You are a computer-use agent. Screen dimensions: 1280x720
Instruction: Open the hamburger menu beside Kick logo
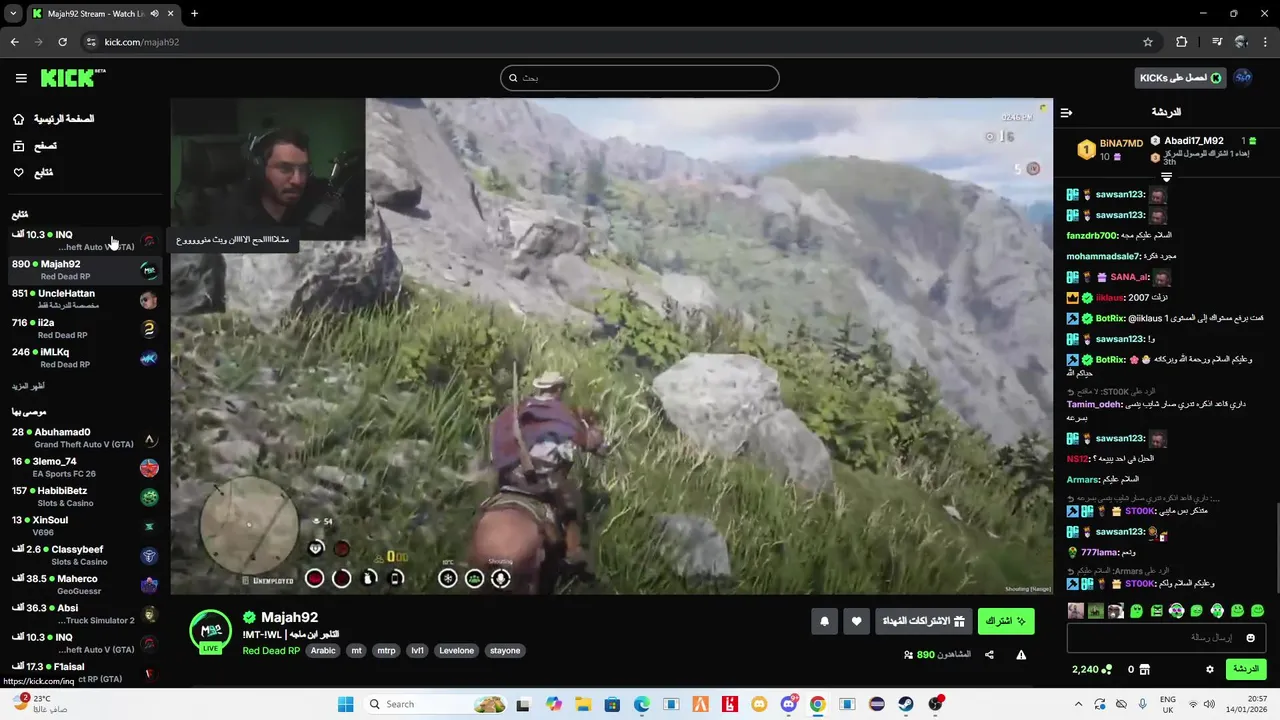point(21,78)
